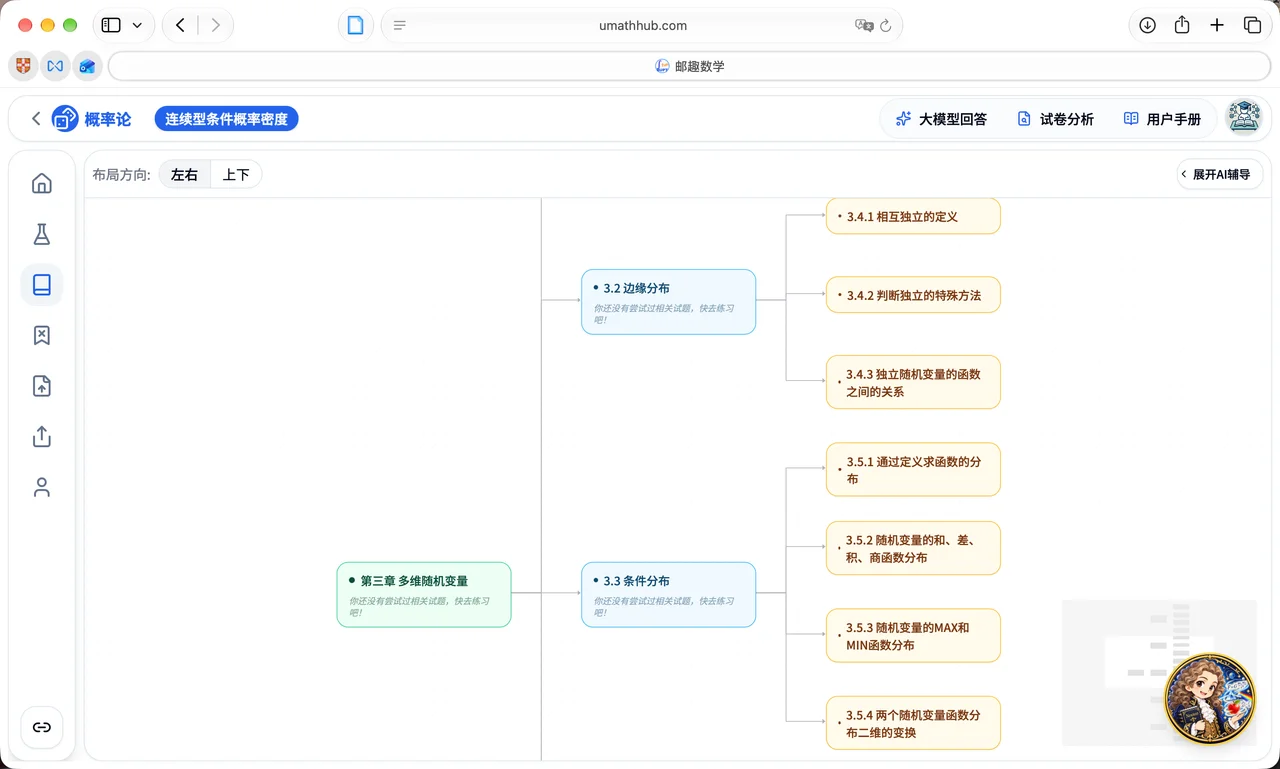Click the 连续型条件概率密度 pill button

click(226, 119)
